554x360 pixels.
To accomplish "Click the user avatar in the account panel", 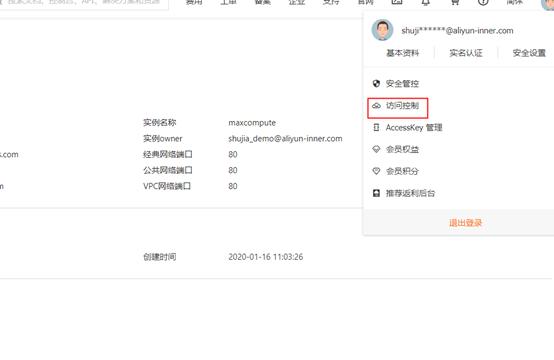I will pos(382,30).
